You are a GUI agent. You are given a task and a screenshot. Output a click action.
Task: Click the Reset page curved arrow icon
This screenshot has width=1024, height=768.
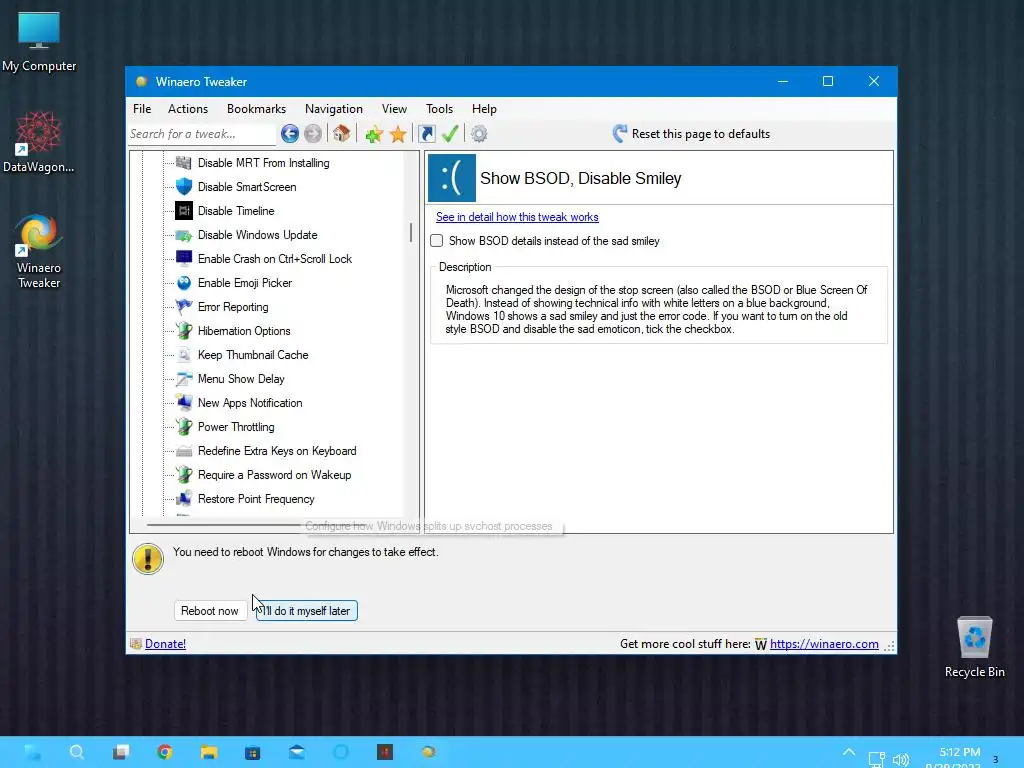tap(619, 134)
